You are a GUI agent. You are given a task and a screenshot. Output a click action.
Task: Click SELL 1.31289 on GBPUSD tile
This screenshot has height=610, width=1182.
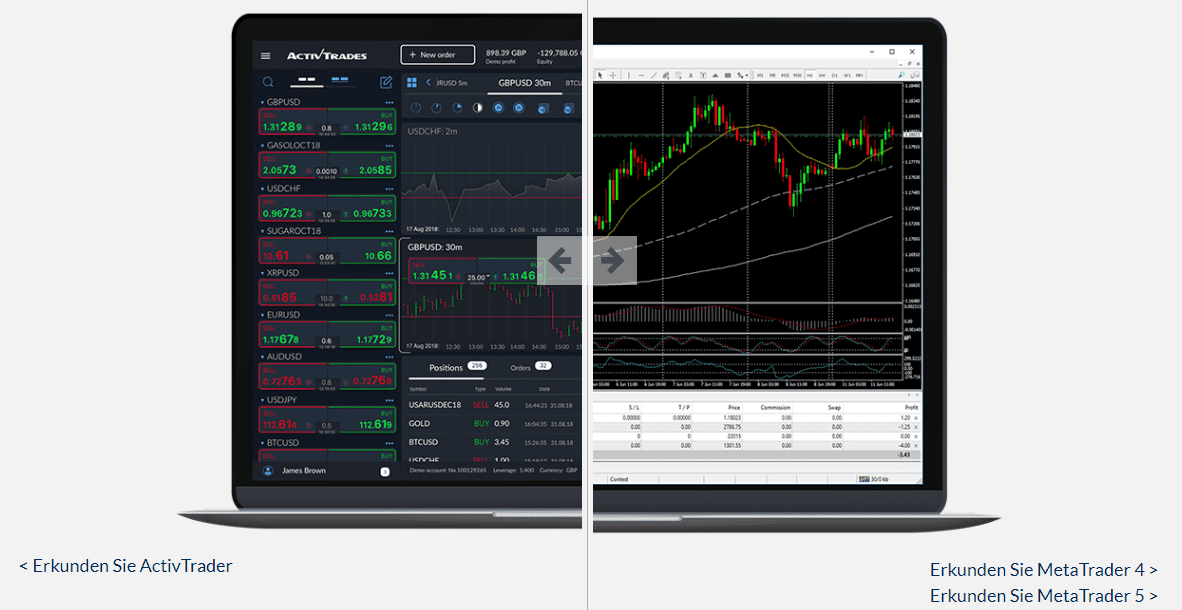click(x=292, y=122)
